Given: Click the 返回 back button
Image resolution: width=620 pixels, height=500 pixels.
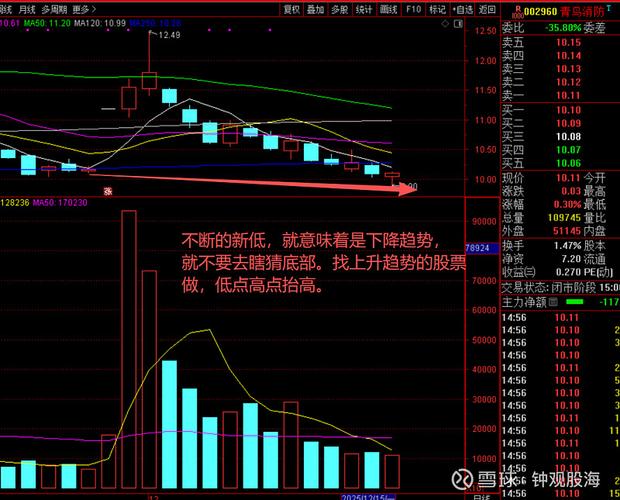Looking at the screenshot, I should tap(487, 9).
